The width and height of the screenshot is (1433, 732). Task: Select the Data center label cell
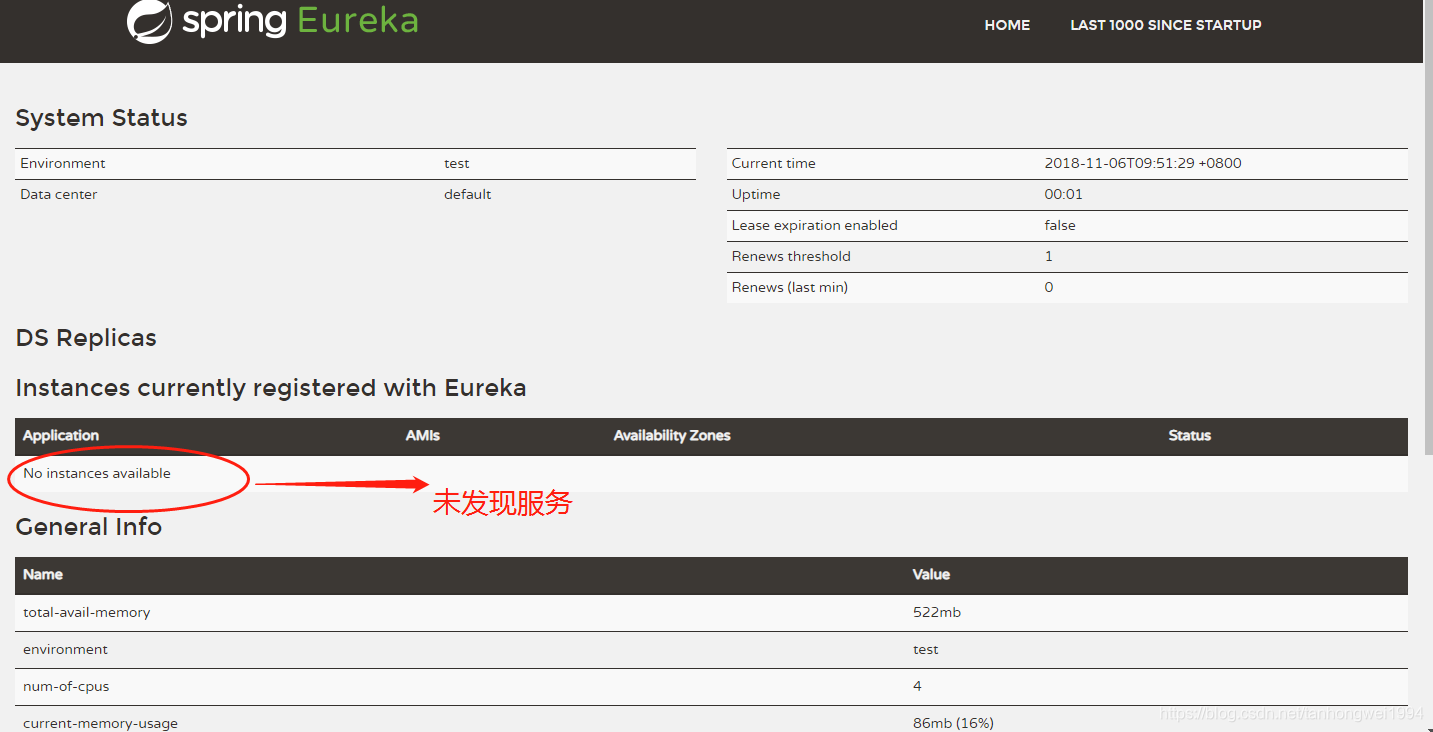pyautogui.click(x=59, y=194)
